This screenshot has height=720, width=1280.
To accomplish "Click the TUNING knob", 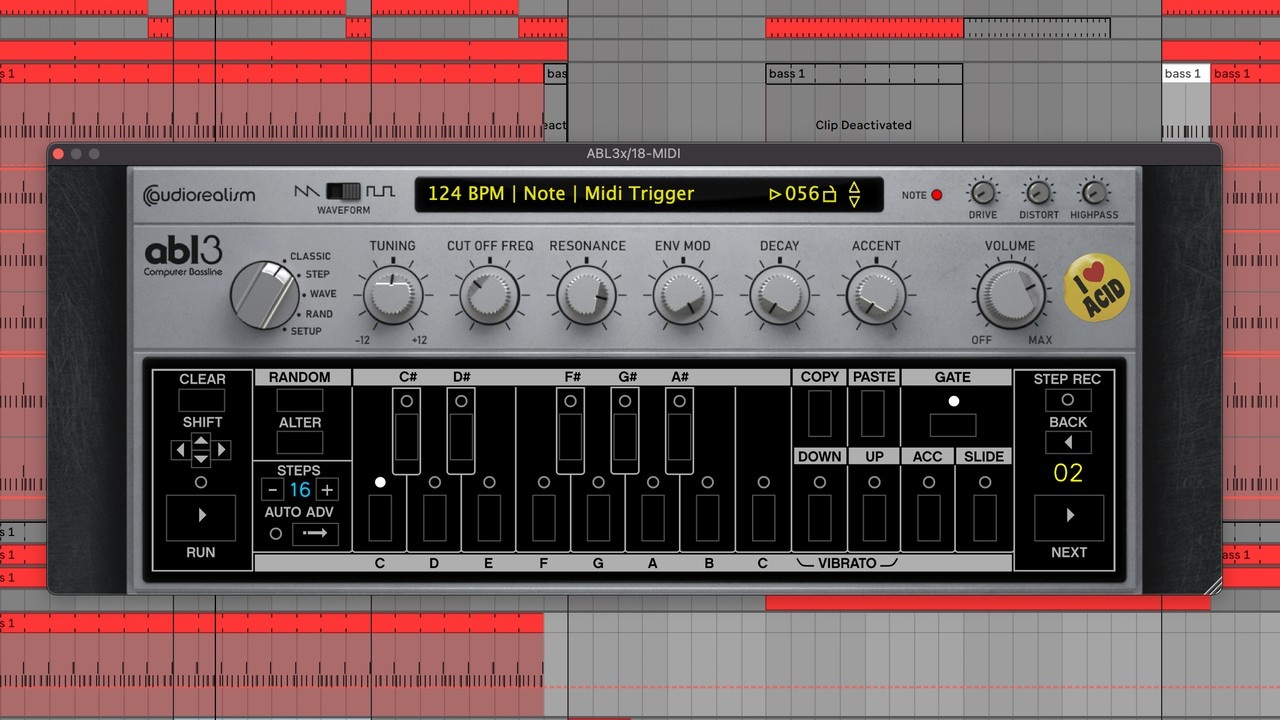I will pyautogui.click(x=392, y=297).
